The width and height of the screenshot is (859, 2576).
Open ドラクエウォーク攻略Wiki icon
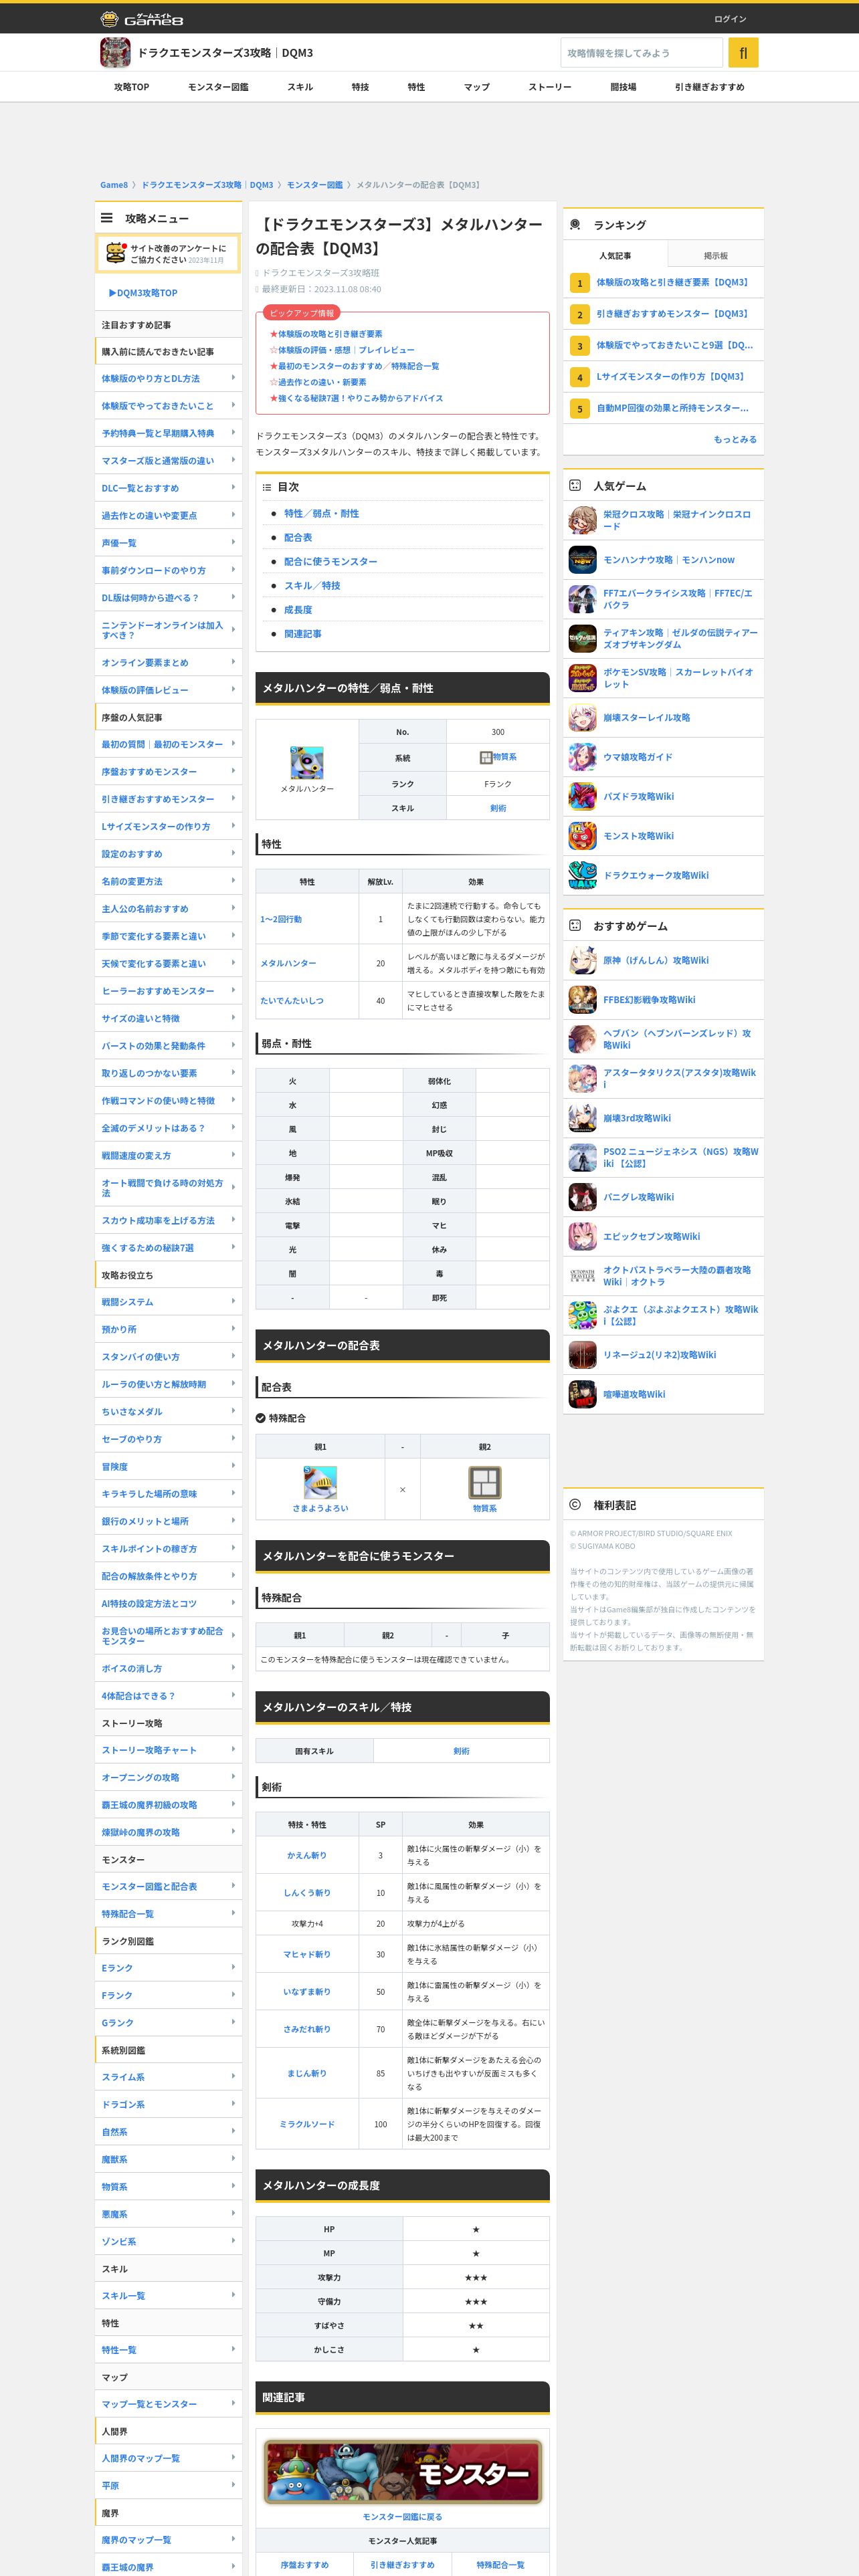click(582, 876)
